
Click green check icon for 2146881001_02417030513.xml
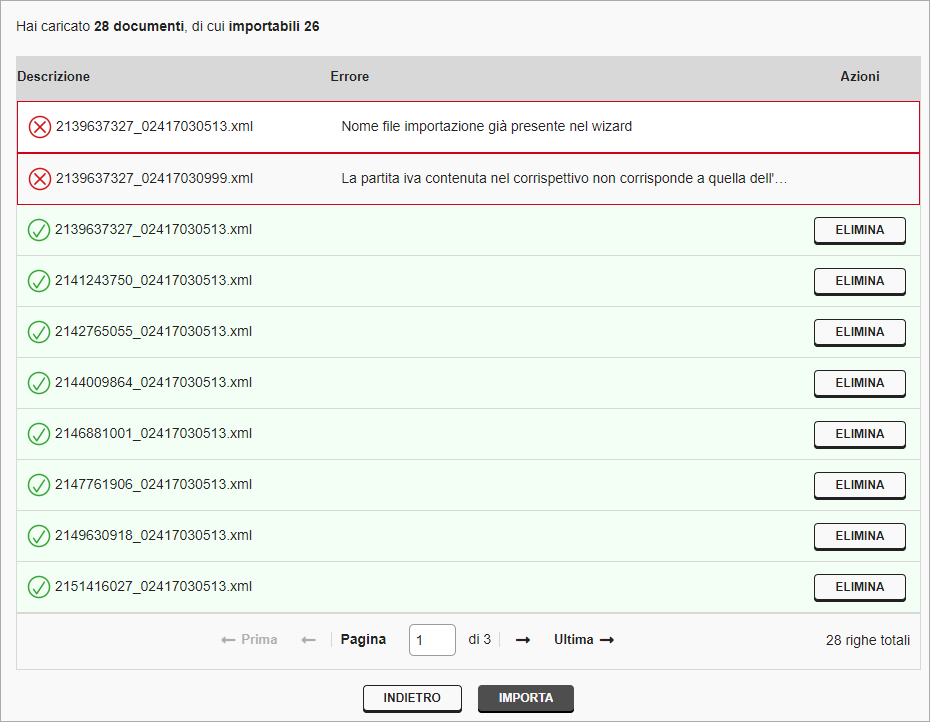click(x=39, y=434)
